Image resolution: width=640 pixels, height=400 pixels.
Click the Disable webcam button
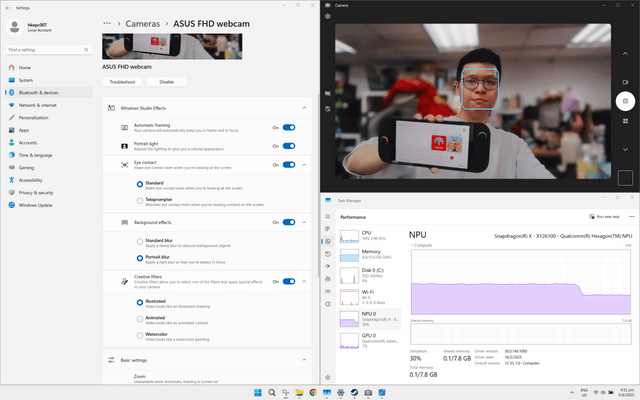click(167, 82)
